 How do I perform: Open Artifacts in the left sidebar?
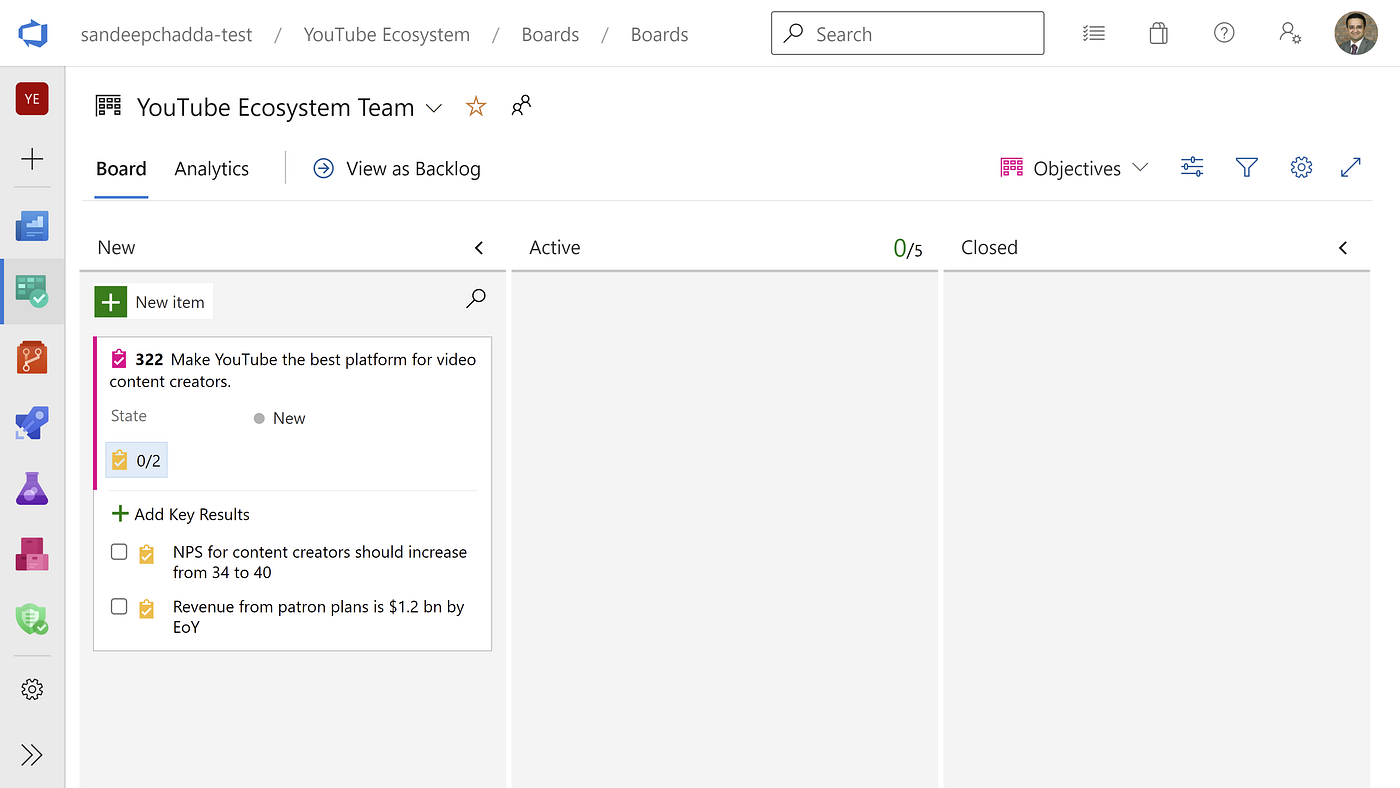click(32, 554)
